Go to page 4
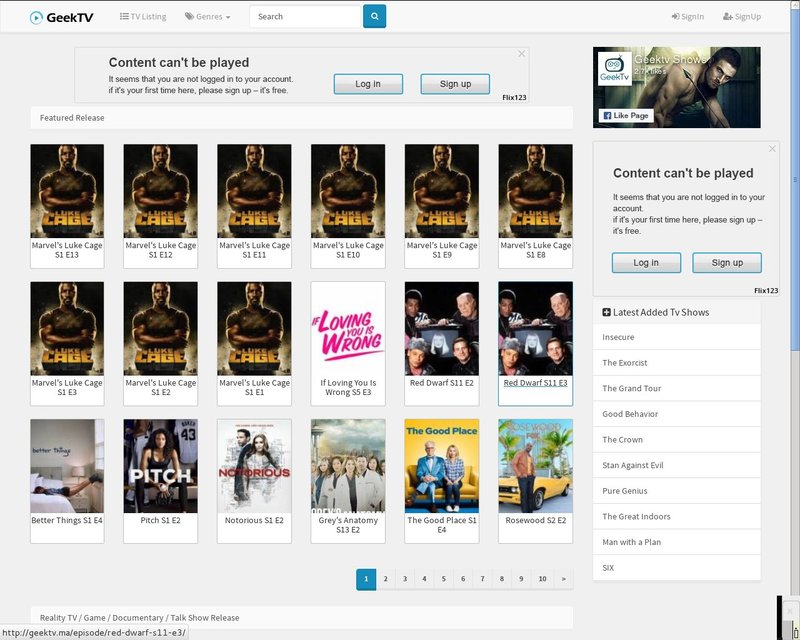800x640 pixels. click(424, 579)
